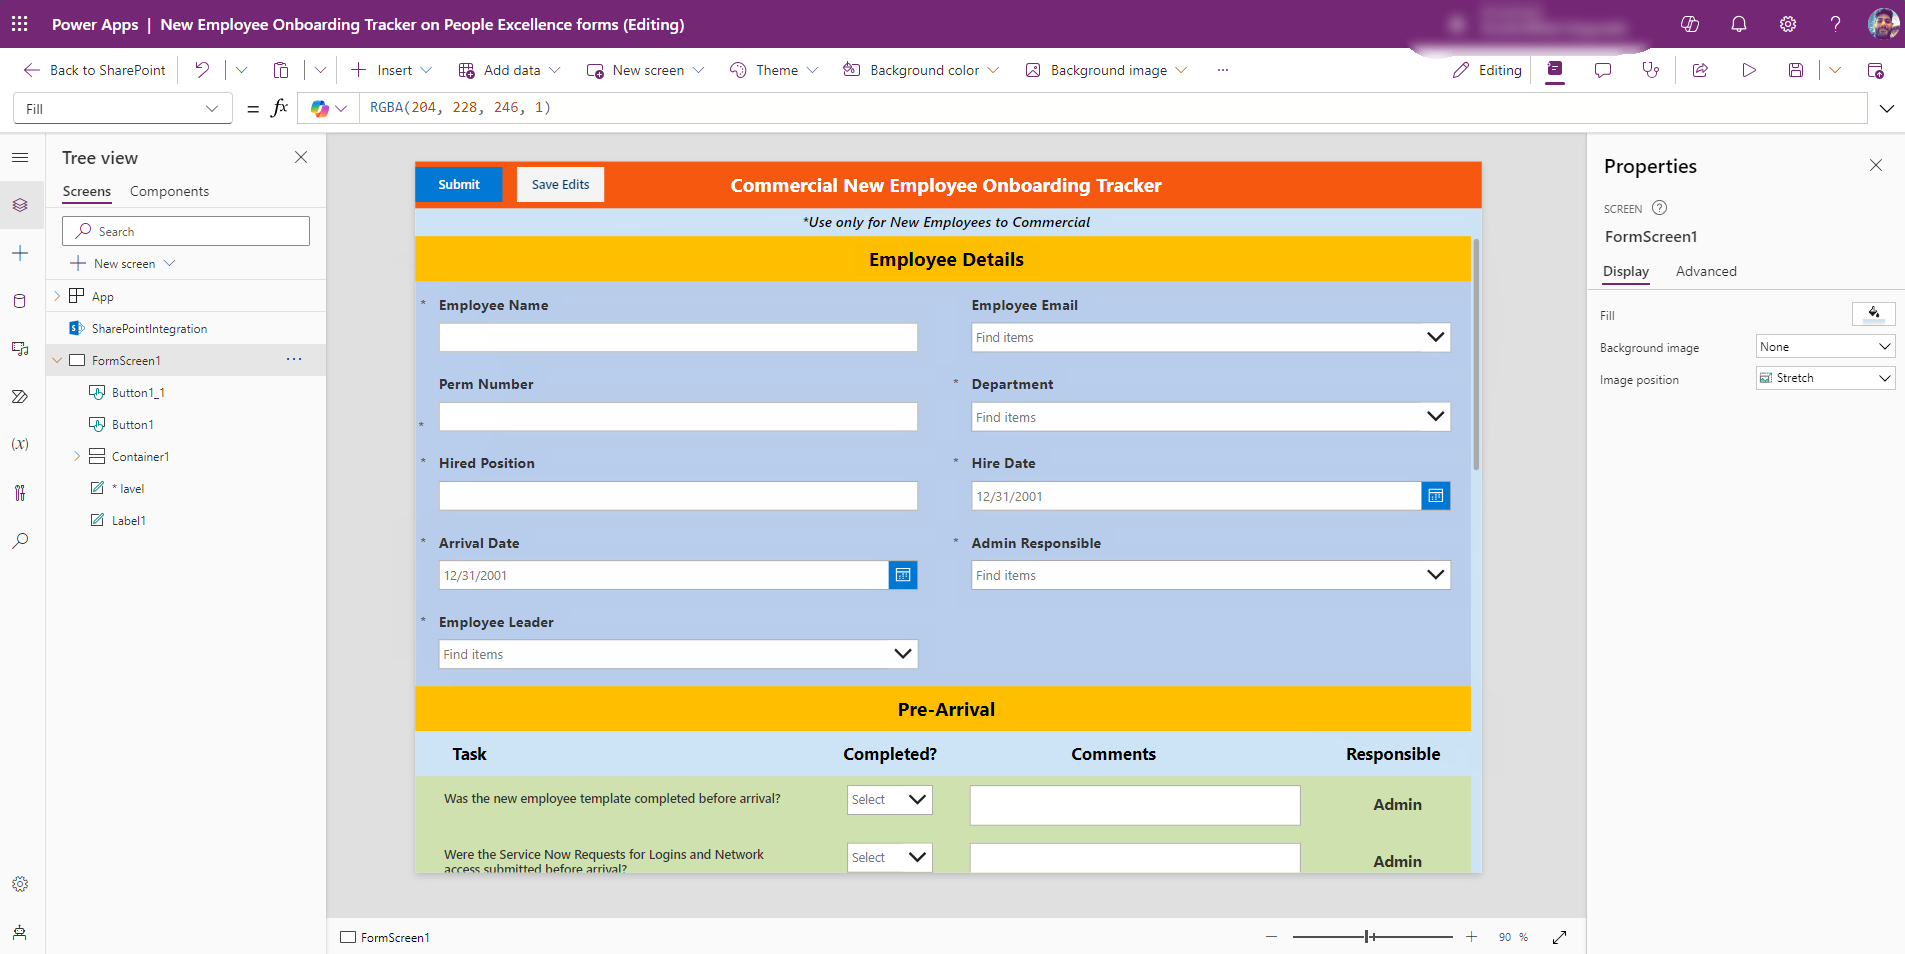
Task: Open Search icon in left sidebar
Action: click(20, 541)
